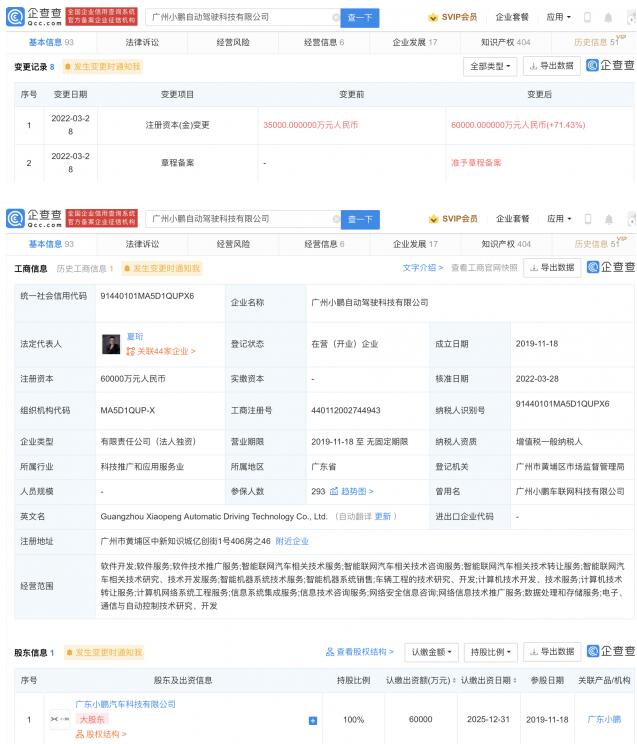Expand 应用 dropdown in header above 变更记录
Screen dimensions: 637x744
[x=558, y=17]
